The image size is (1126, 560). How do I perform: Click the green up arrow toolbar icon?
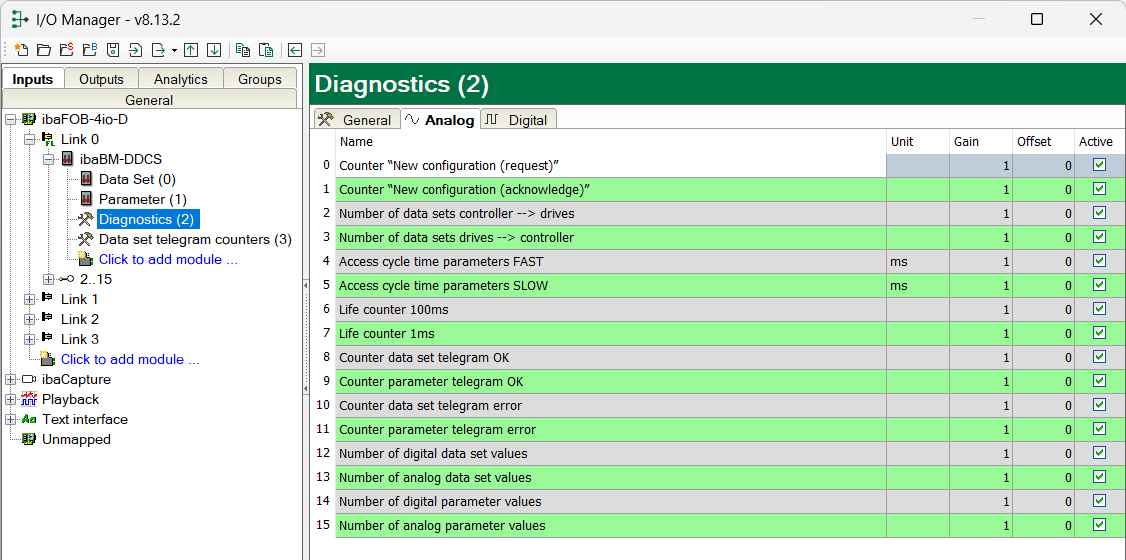pos(190,49)
